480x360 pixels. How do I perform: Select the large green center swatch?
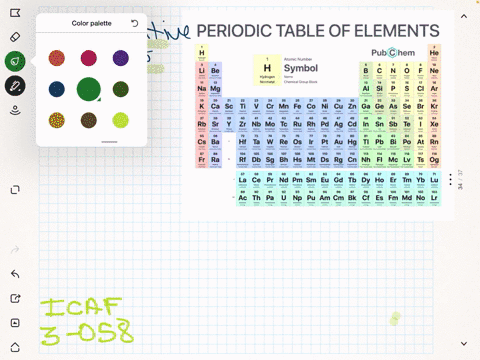[89, 89]
